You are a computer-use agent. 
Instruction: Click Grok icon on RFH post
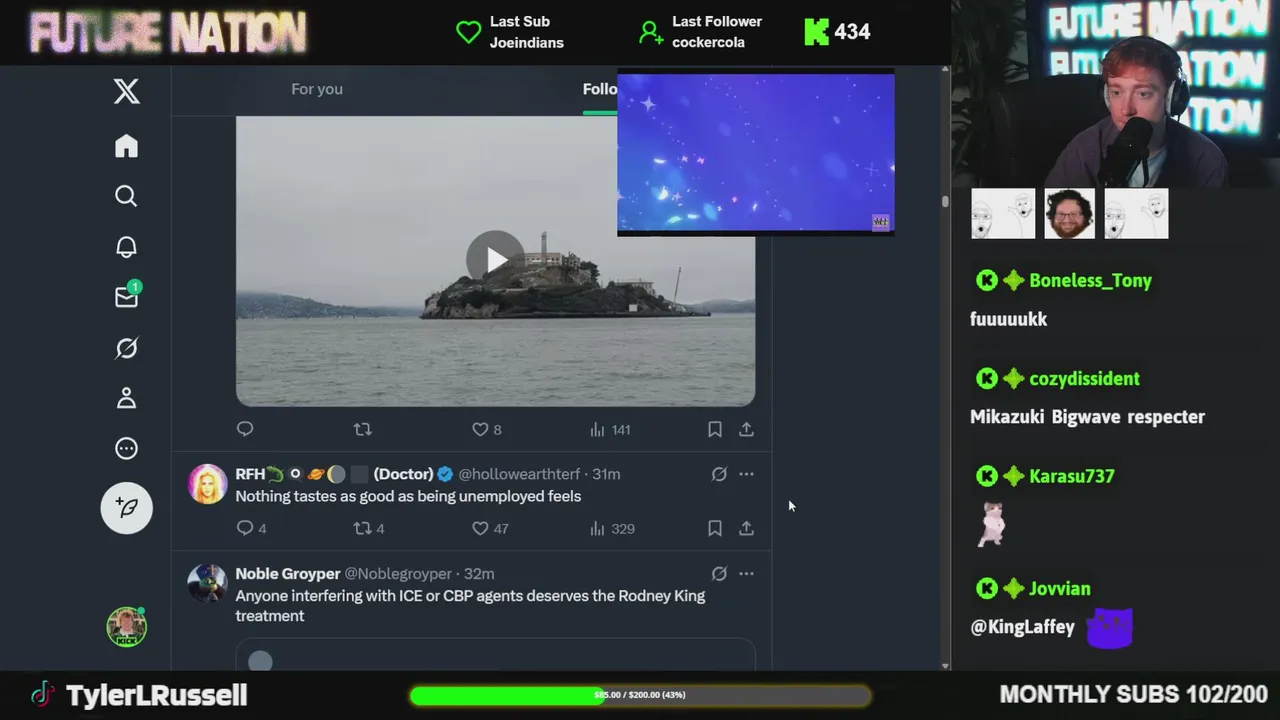719,474
